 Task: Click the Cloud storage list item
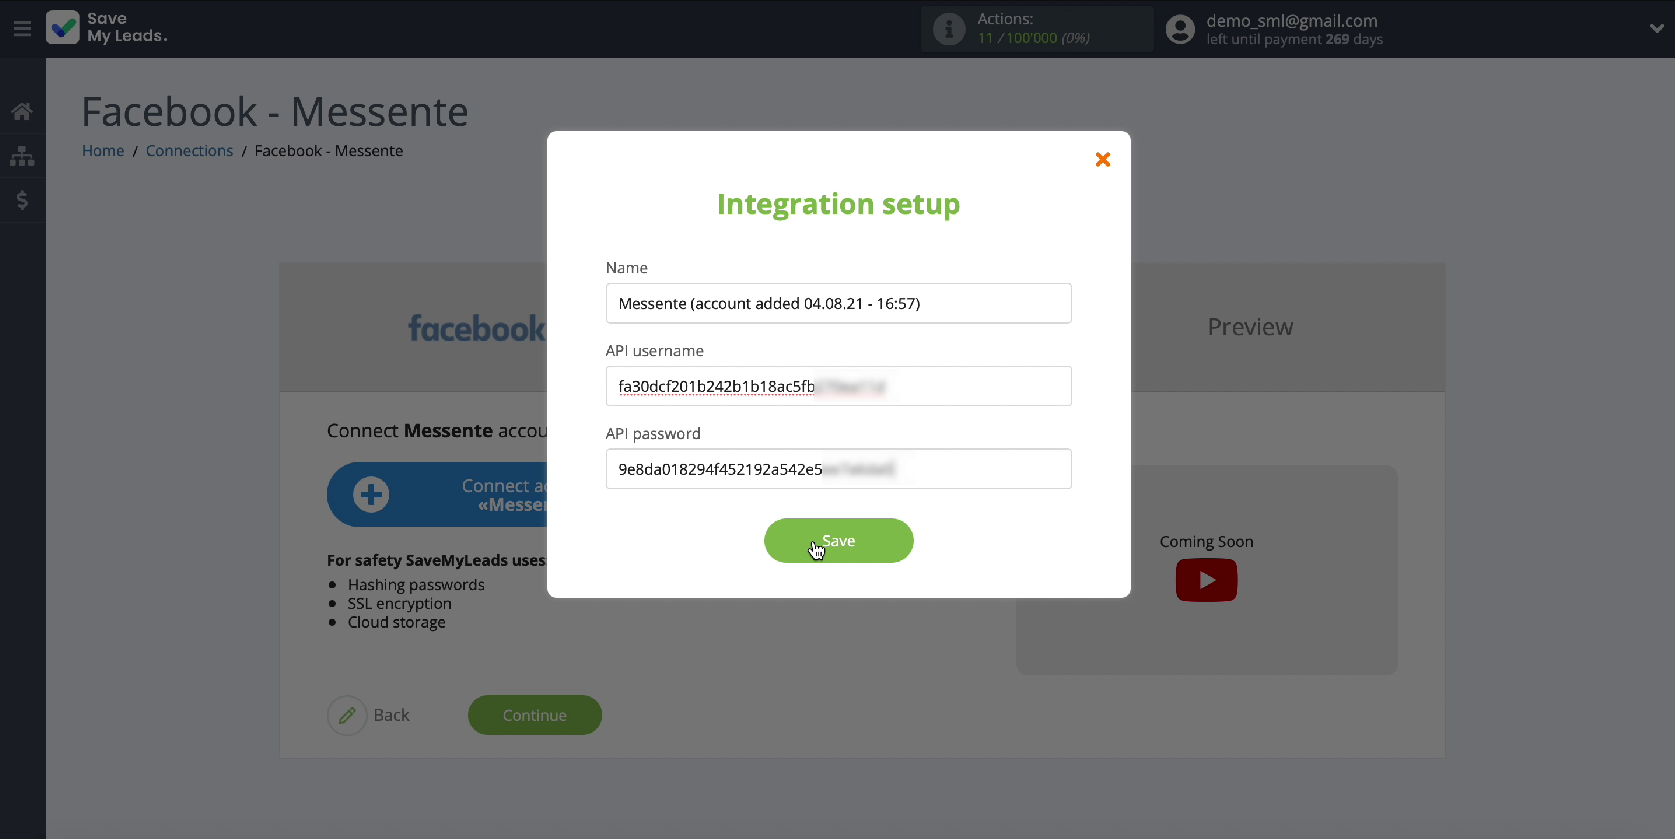point(396,622)
